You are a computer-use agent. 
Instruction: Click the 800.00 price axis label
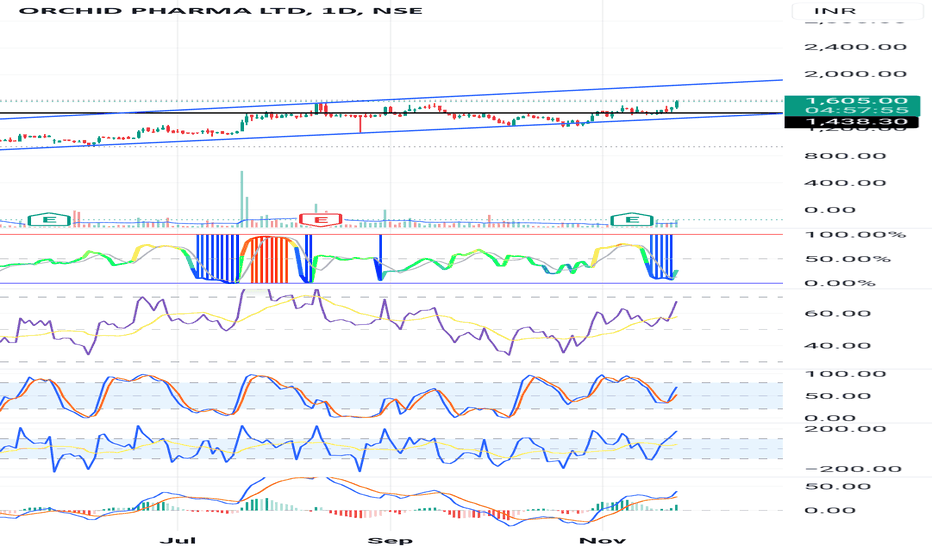pyautogui.click(x=845, y=156)
